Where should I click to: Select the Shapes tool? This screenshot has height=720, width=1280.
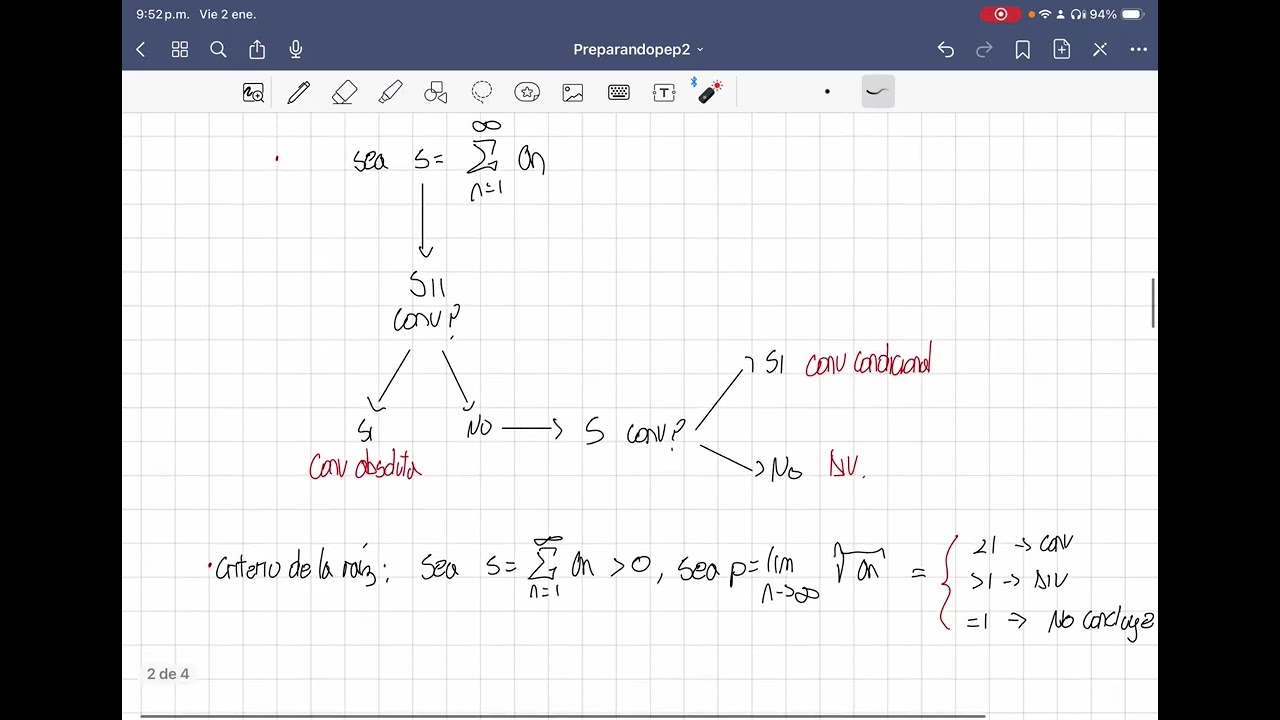coord(436,93)
